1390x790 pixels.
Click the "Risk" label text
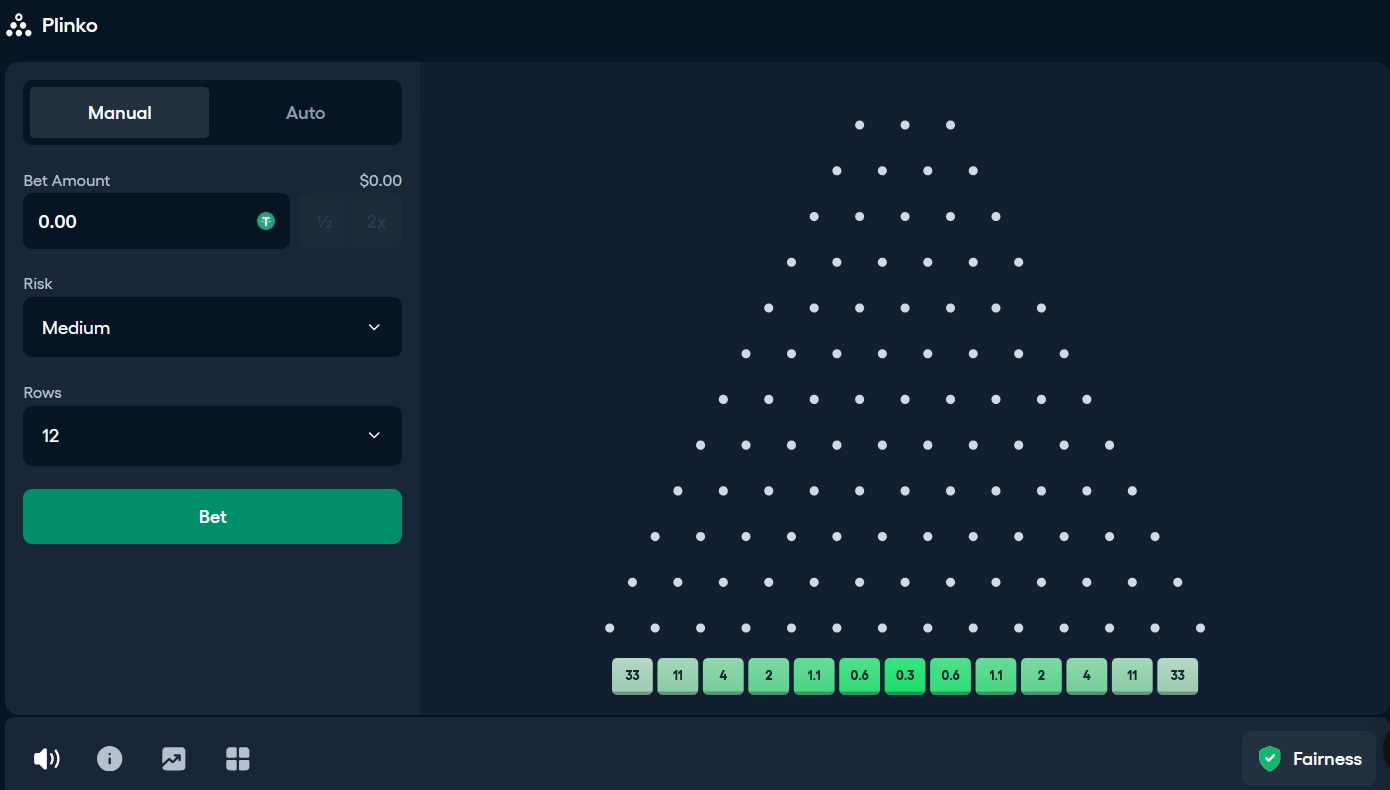38,284
